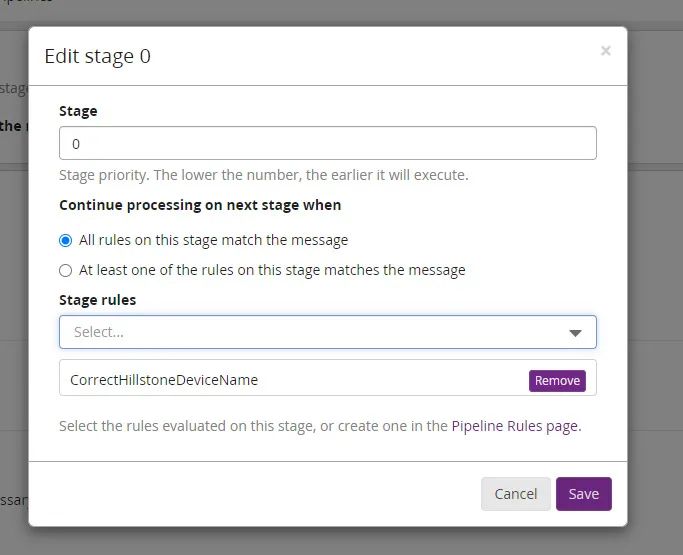Click the stage priority help text
The height and width of the screenshot is (555, 683).
coord(263,175)
